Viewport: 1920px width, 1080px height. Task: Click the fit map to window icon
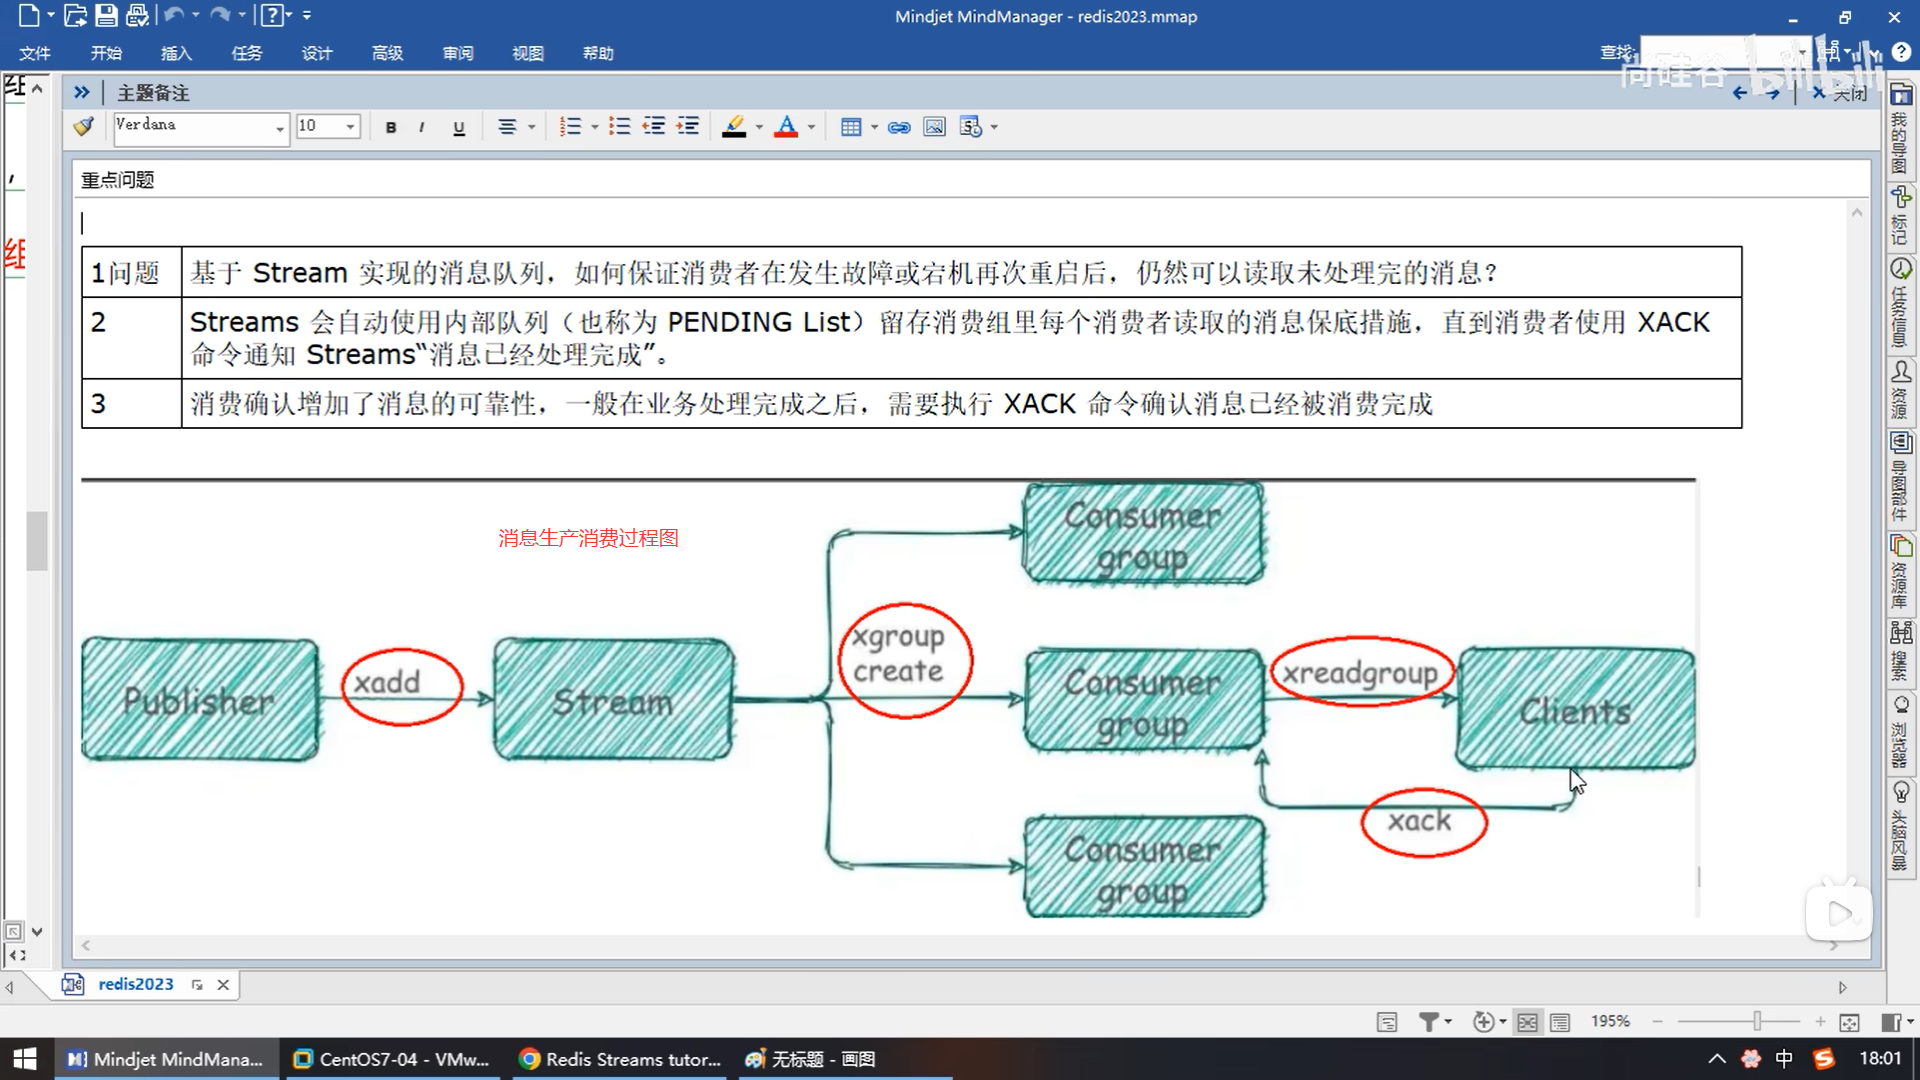(1849, 1021)
